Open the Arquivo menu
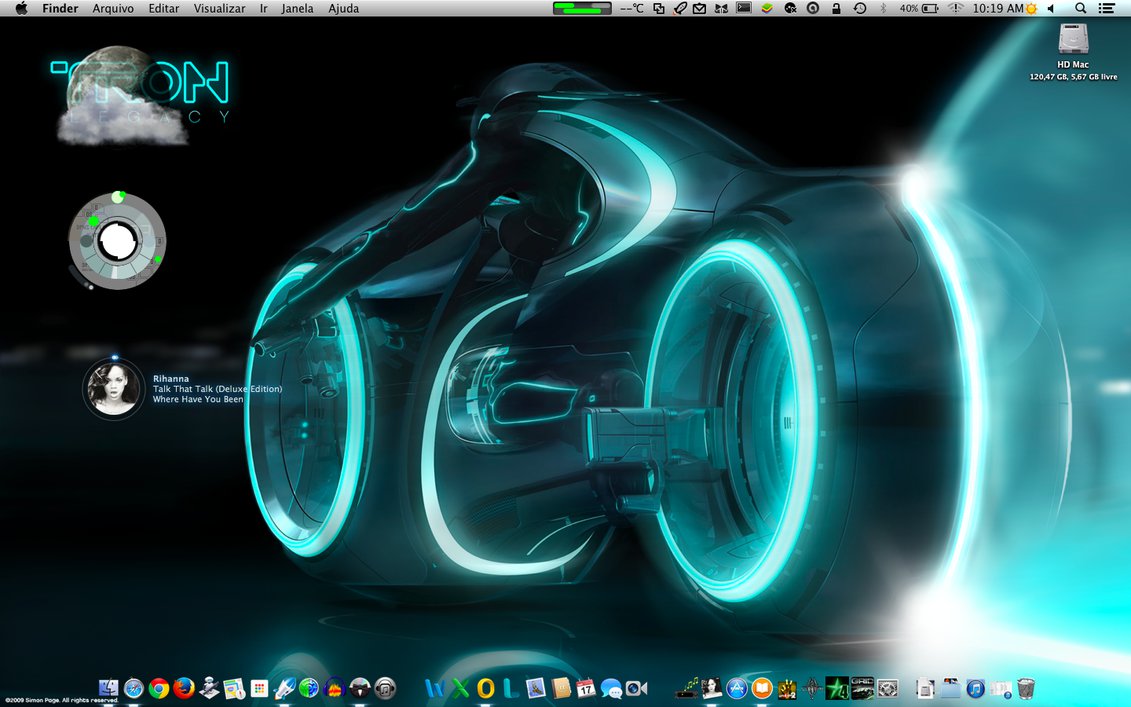 (x=113, y=8)
